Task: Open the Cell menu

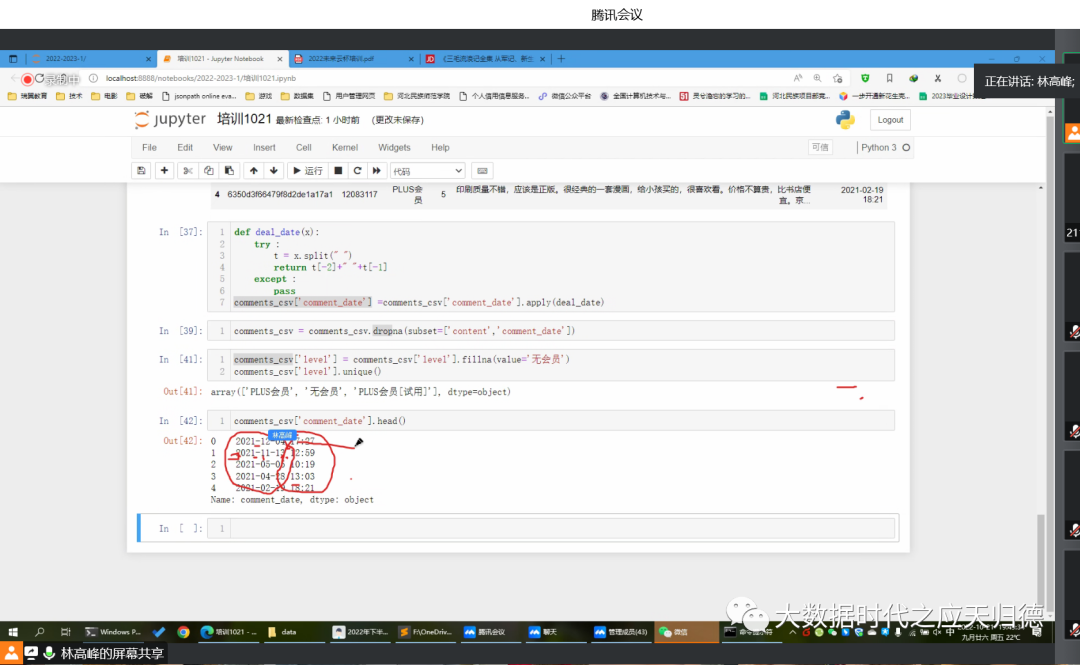Action: tap(304, 147)
